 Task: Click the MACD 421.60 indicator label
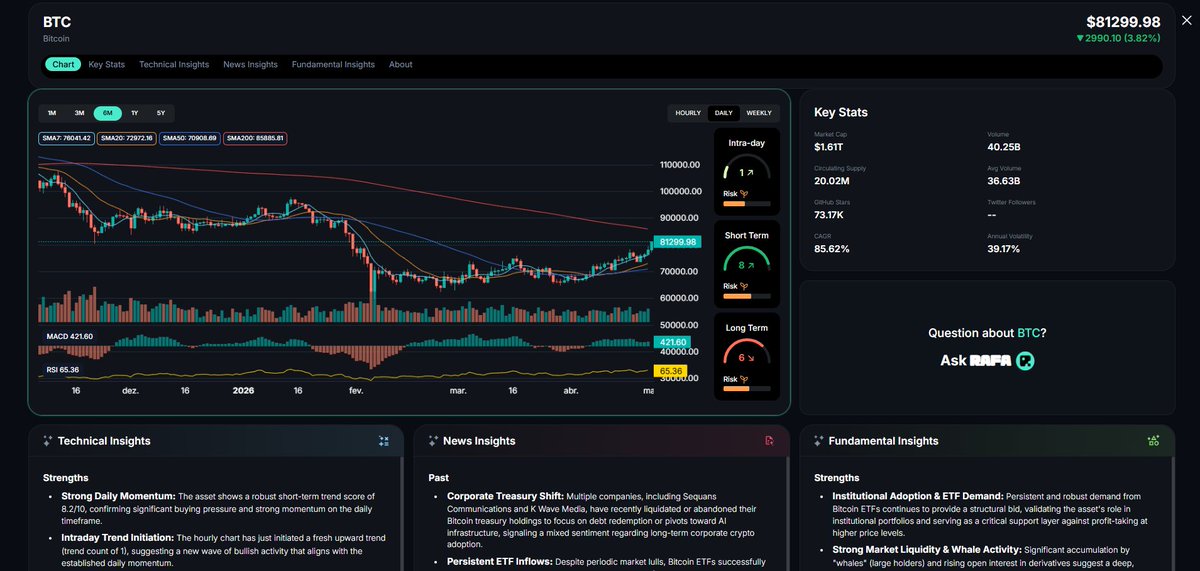pos(70,336)
